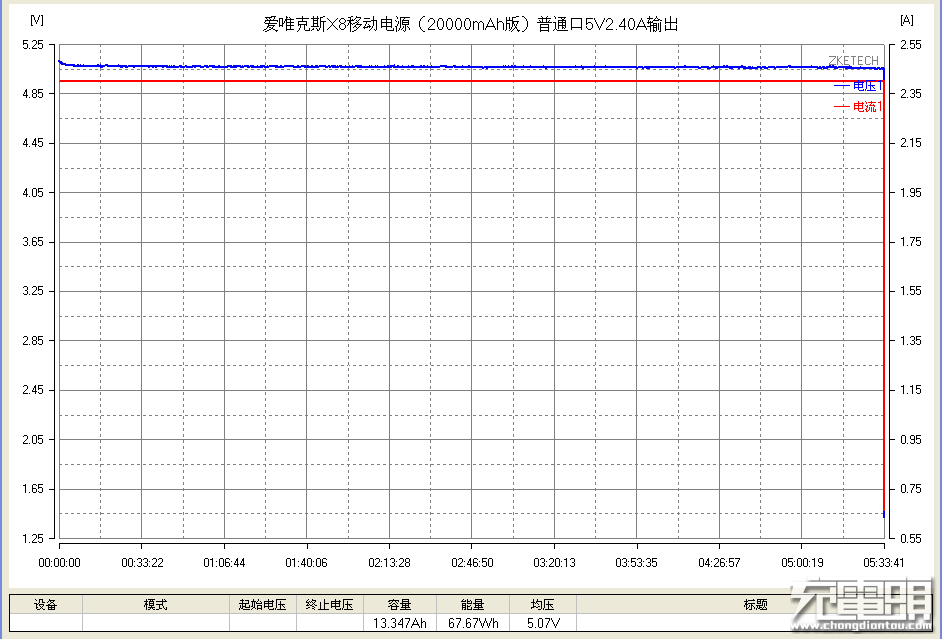This screenshot has height=639, width=942.
Task: Click the 设备 column header
Action: [x=46, y=604]
